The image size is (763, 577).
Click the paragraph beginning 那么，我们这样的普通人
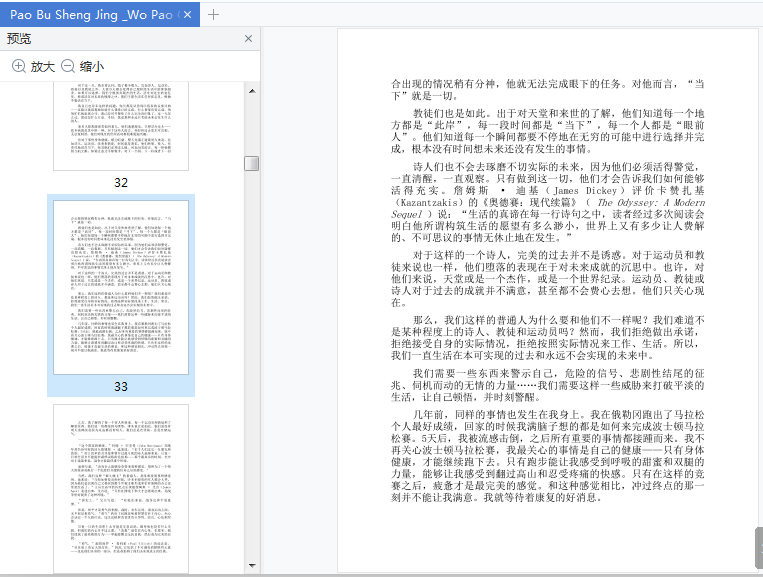547,338
